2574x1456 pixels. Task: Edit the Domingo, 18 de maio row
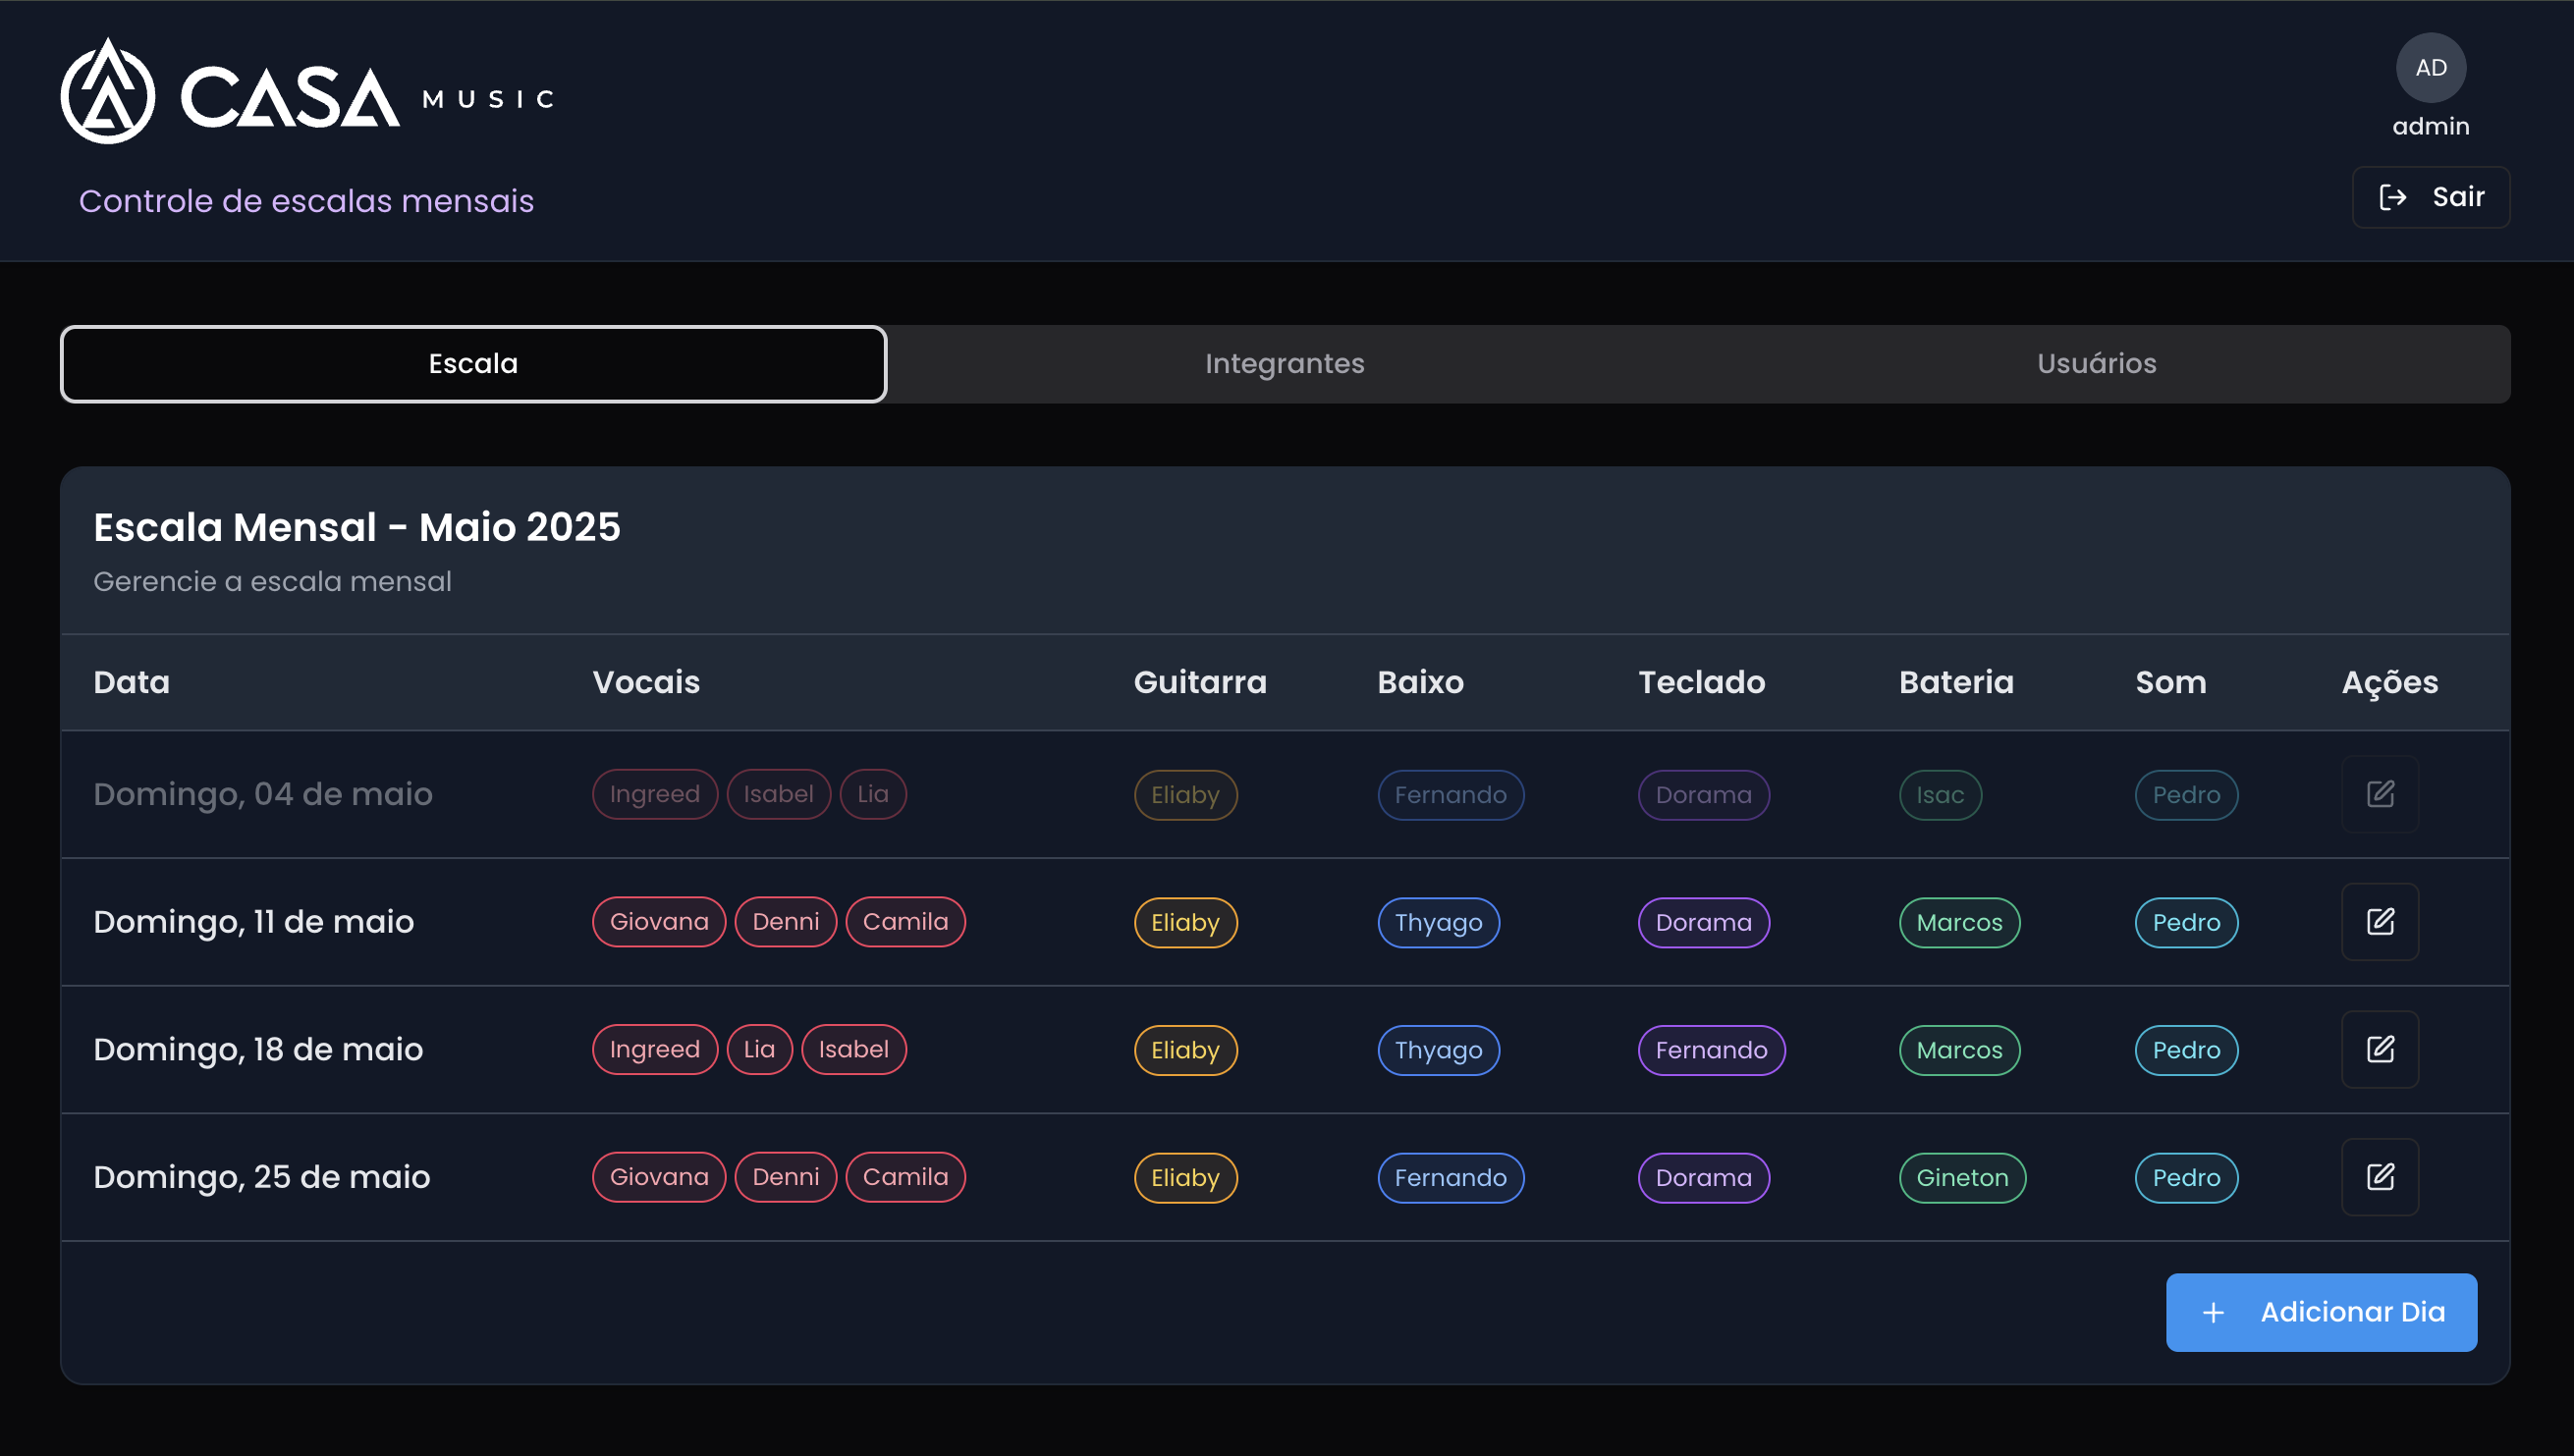point(2380,1049)
